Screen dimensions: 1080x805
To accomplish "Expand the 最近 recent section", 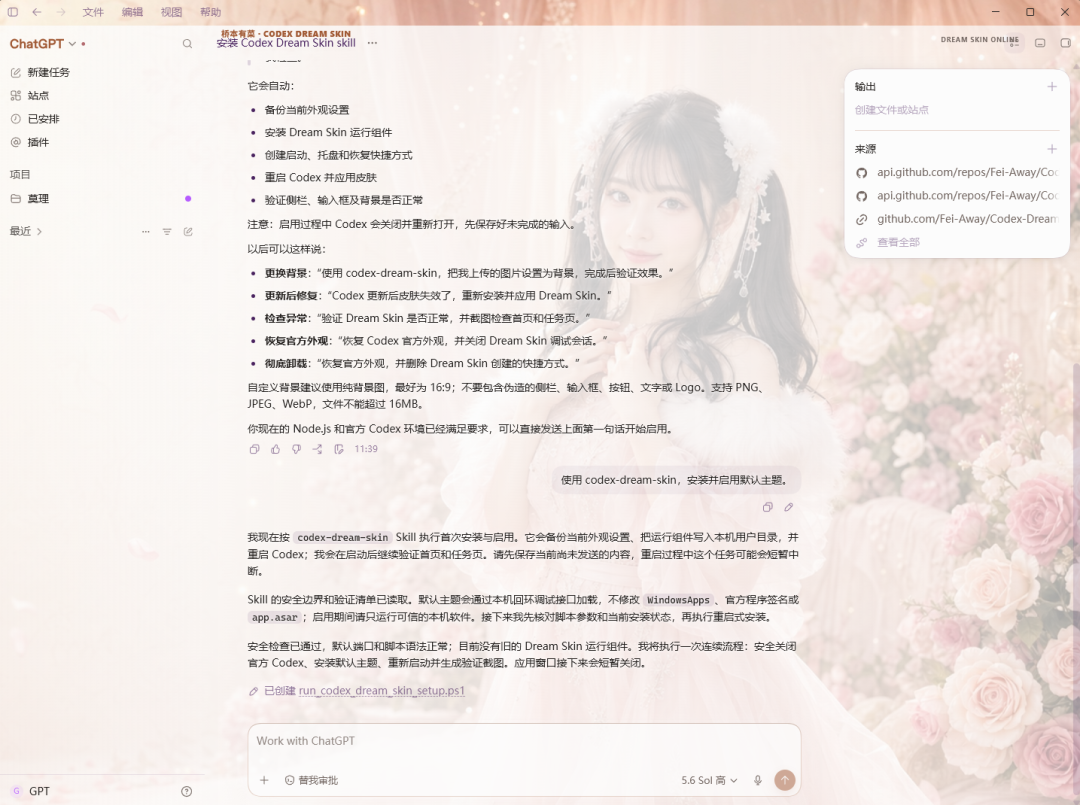I will point(25,231).
